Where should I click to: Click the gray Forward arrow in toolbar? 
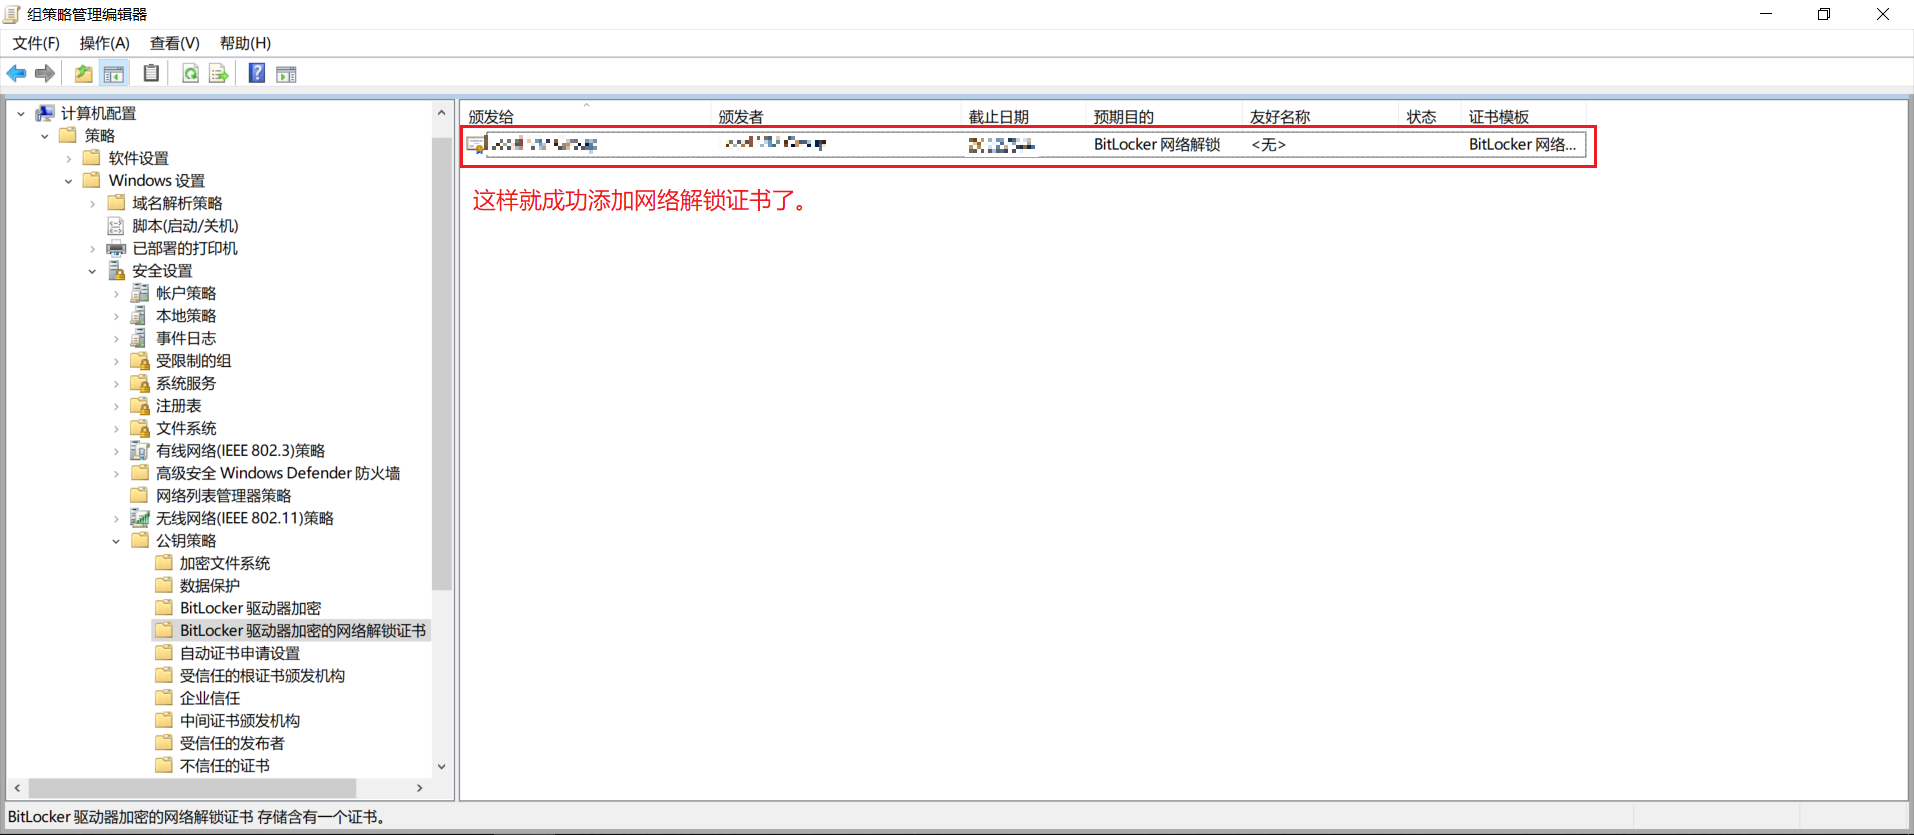[45, 73]
